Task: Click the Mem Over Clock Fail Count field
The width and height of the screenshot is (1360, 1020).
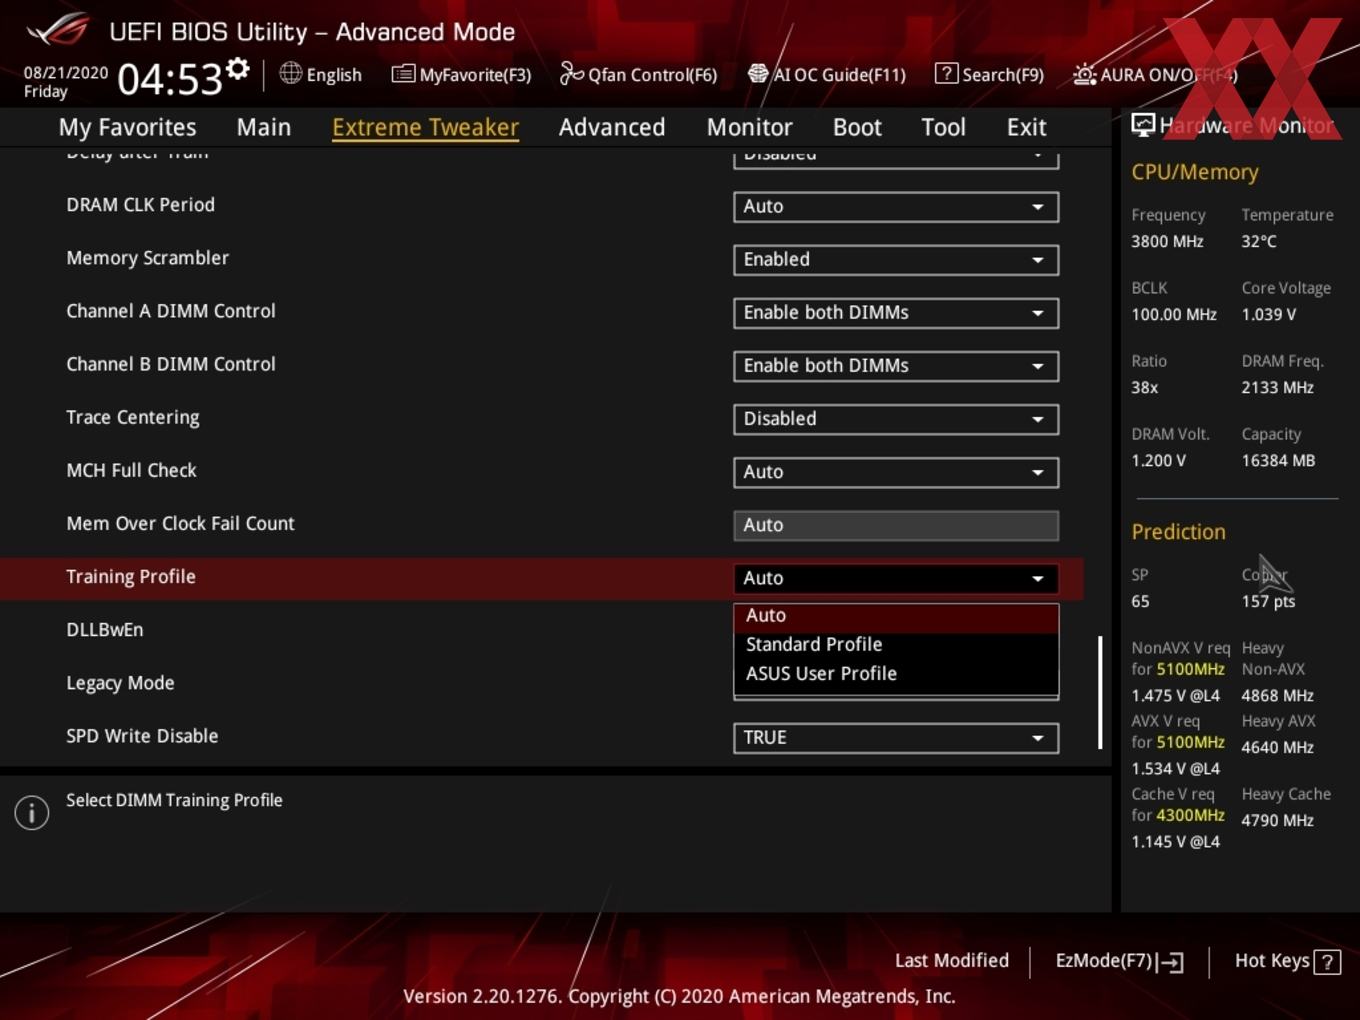Action: [x=895, y=525]
